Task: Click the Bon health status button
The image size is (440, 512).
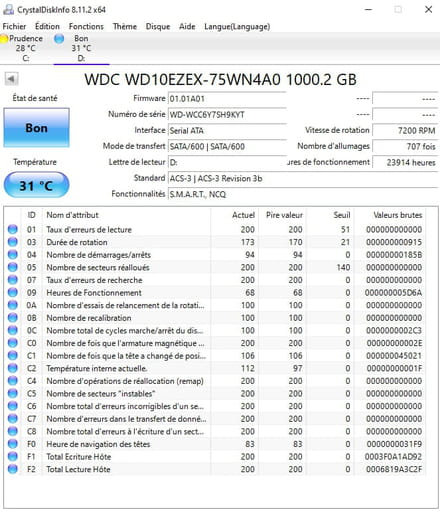Action: [36, 128]
